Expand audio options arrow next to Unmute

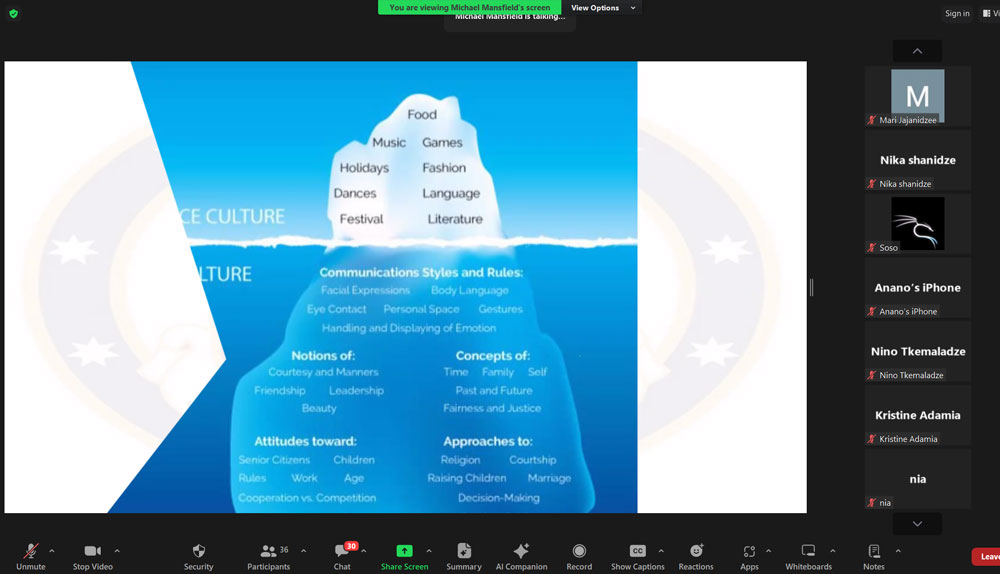pyautogui.click(x=52, y=550)
